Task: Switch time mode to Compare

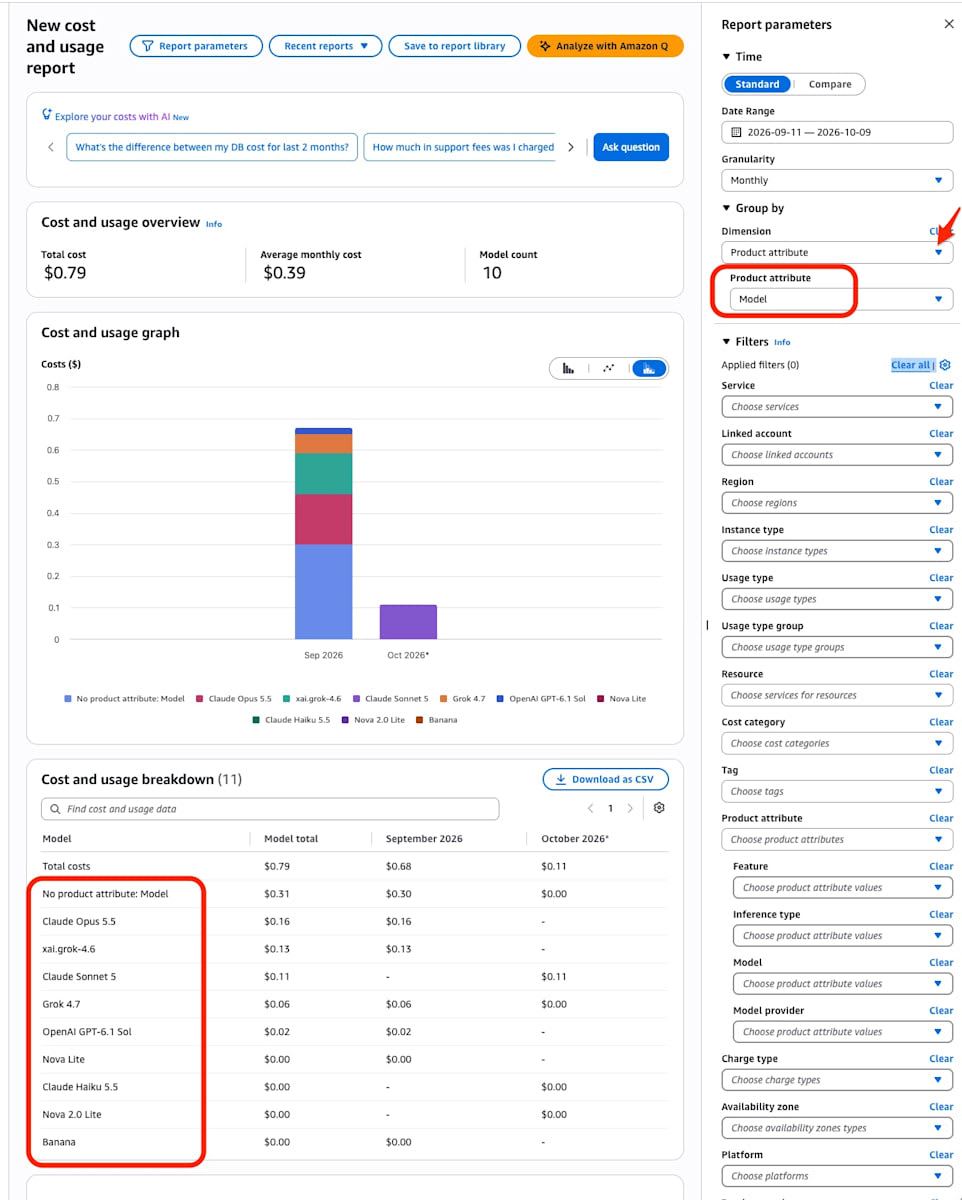Action: pyautogui.click(x=830, y=84)
